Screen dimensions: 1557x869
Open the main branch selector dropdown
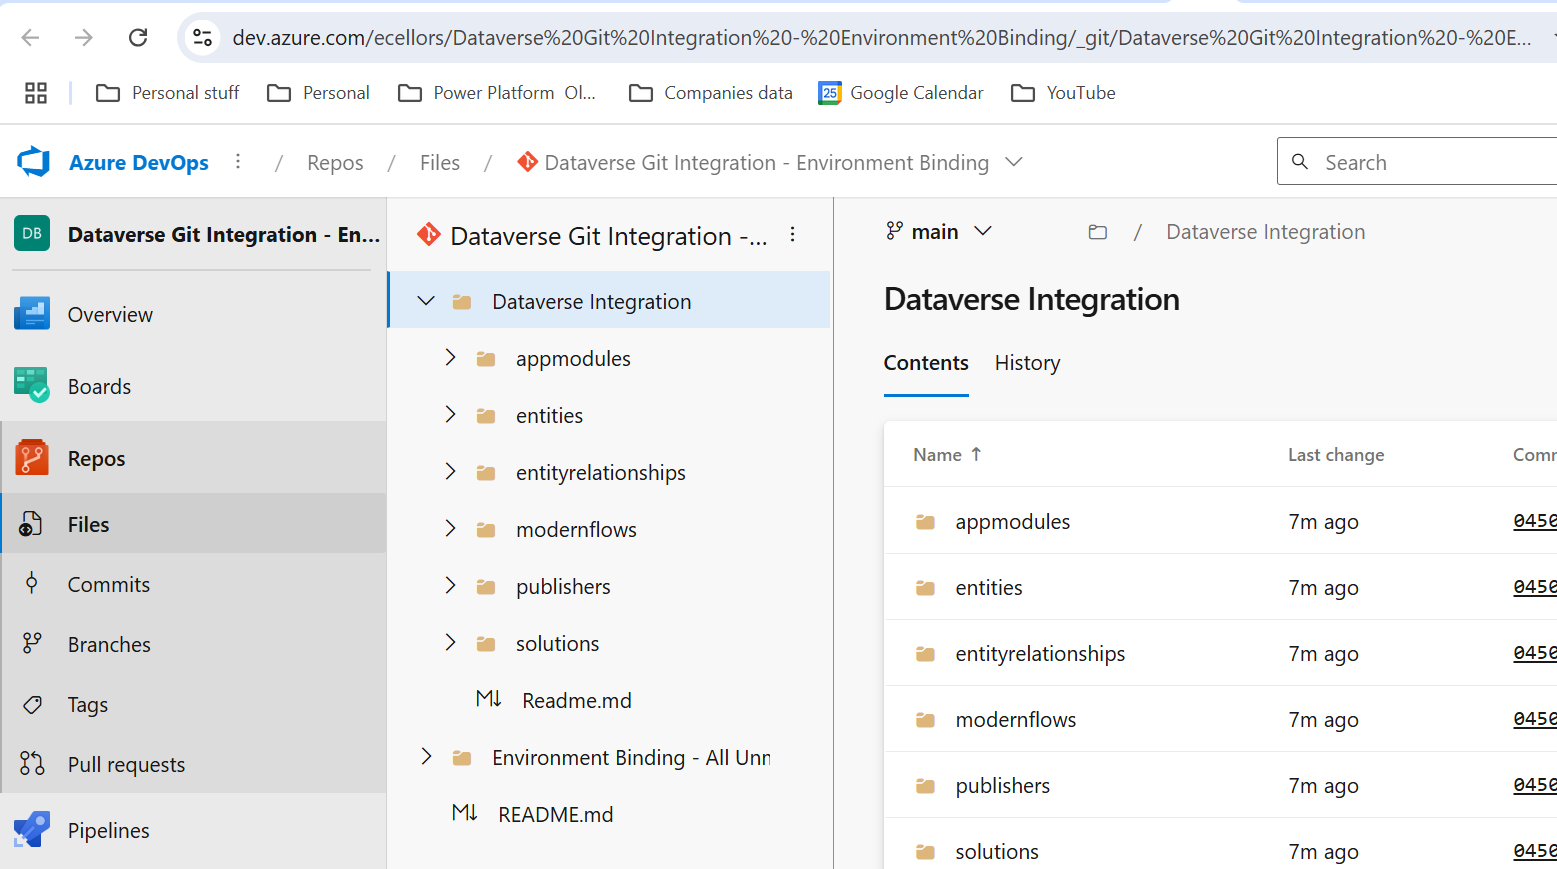tap(938, 232)
